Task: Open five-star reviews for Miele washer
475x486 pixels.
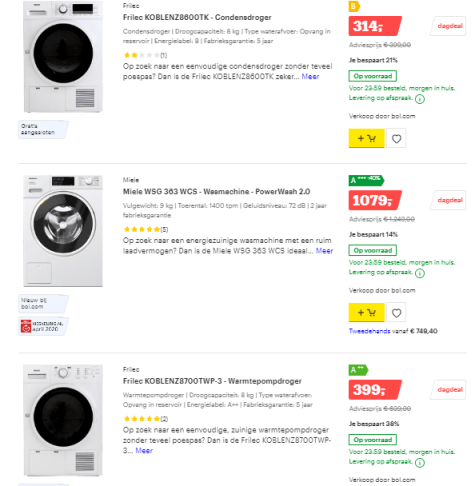Action: click(146, 229)
